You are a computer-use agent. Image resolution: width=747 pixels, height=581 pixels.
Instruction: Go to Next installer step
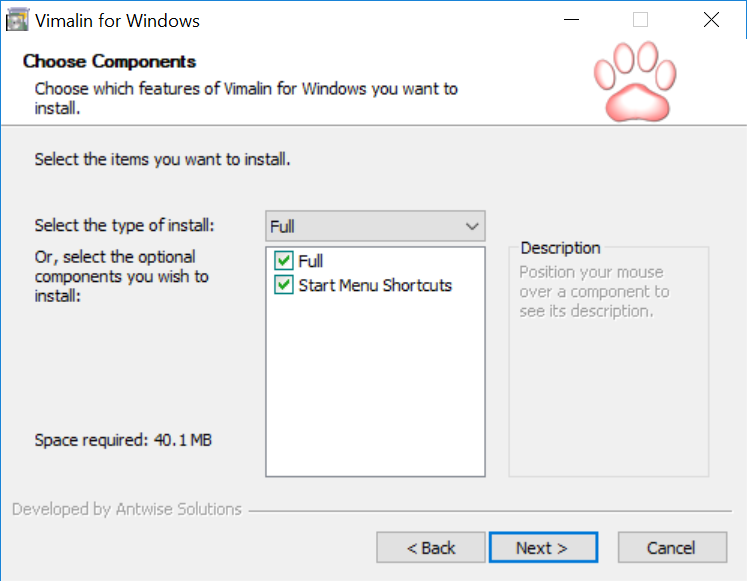544,548
